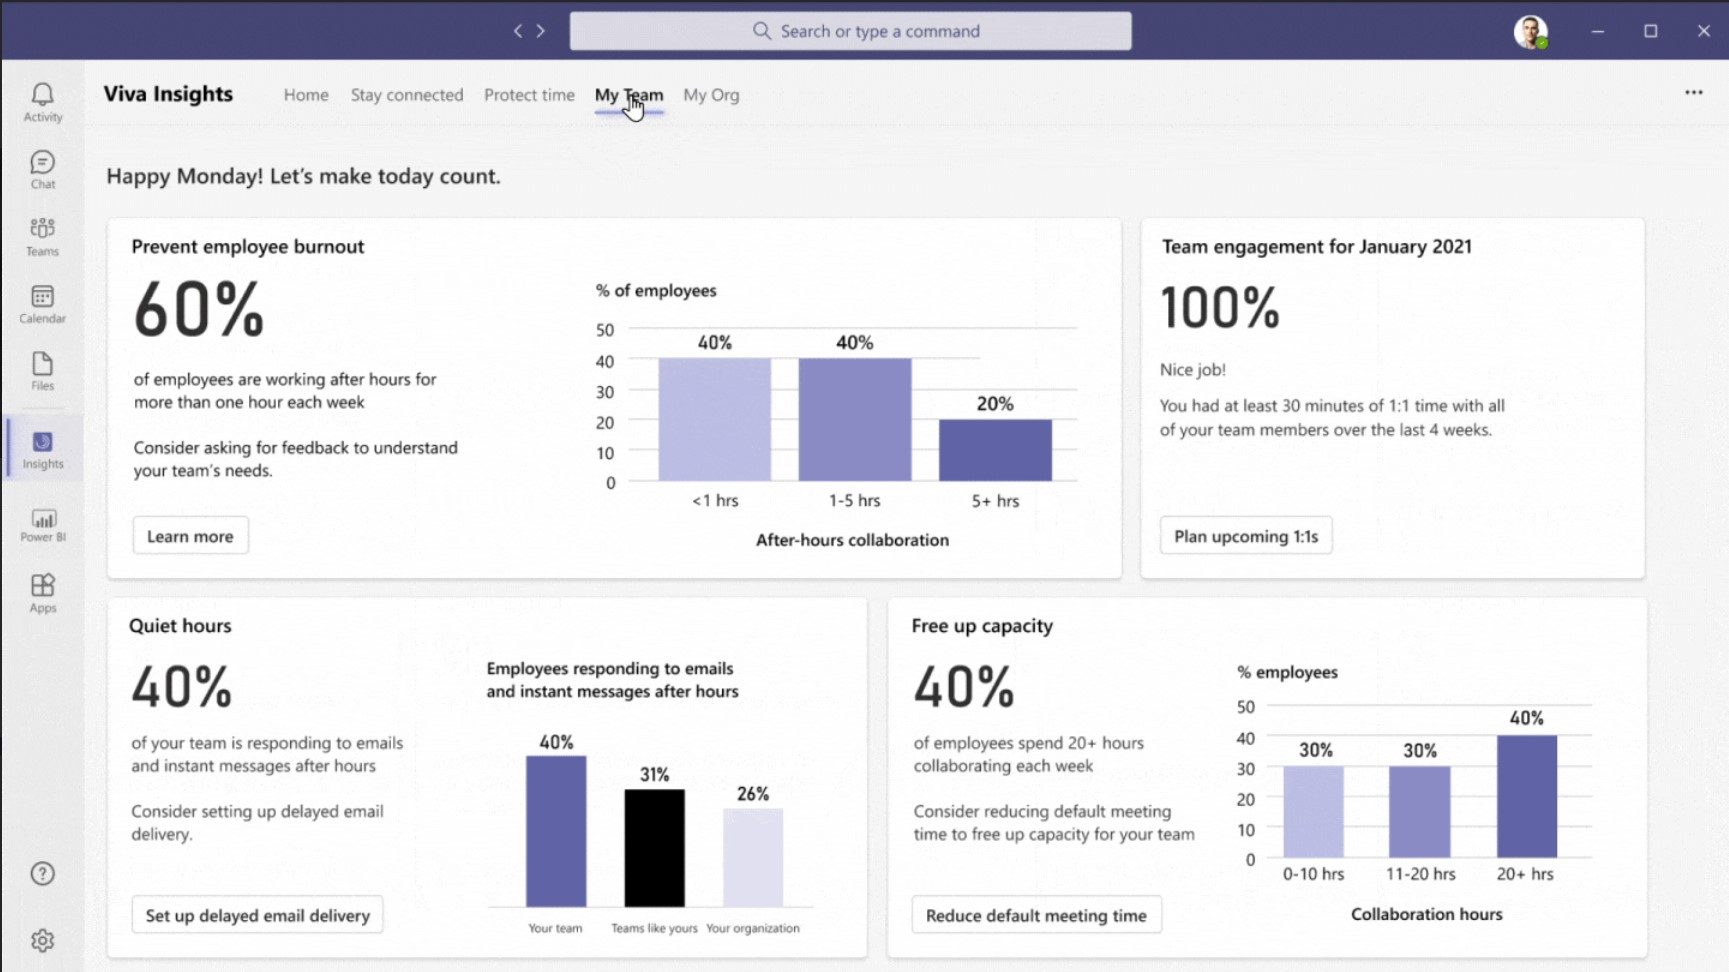Image resolution: width=1729 pixels, height=972 pixels.
Task: Navigate forward with the right arrow
Action: pyautogui.click(x=541, y=31)
